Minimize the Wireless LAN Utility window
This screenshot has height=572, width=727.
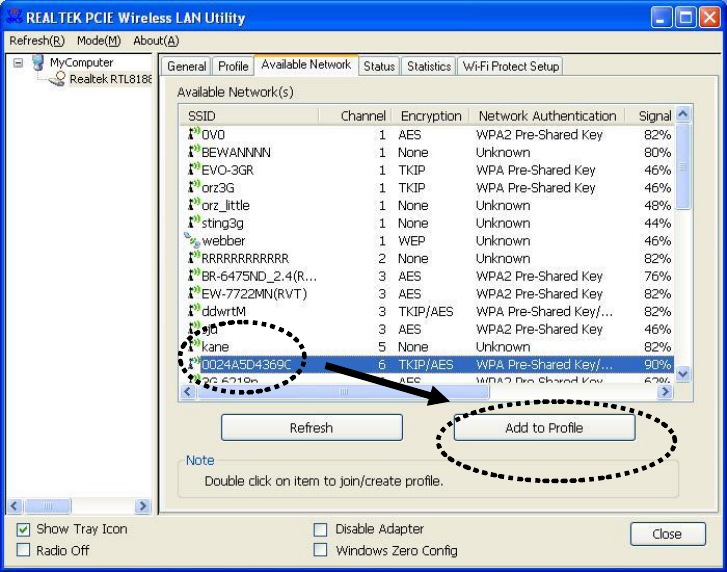(661, 18)
